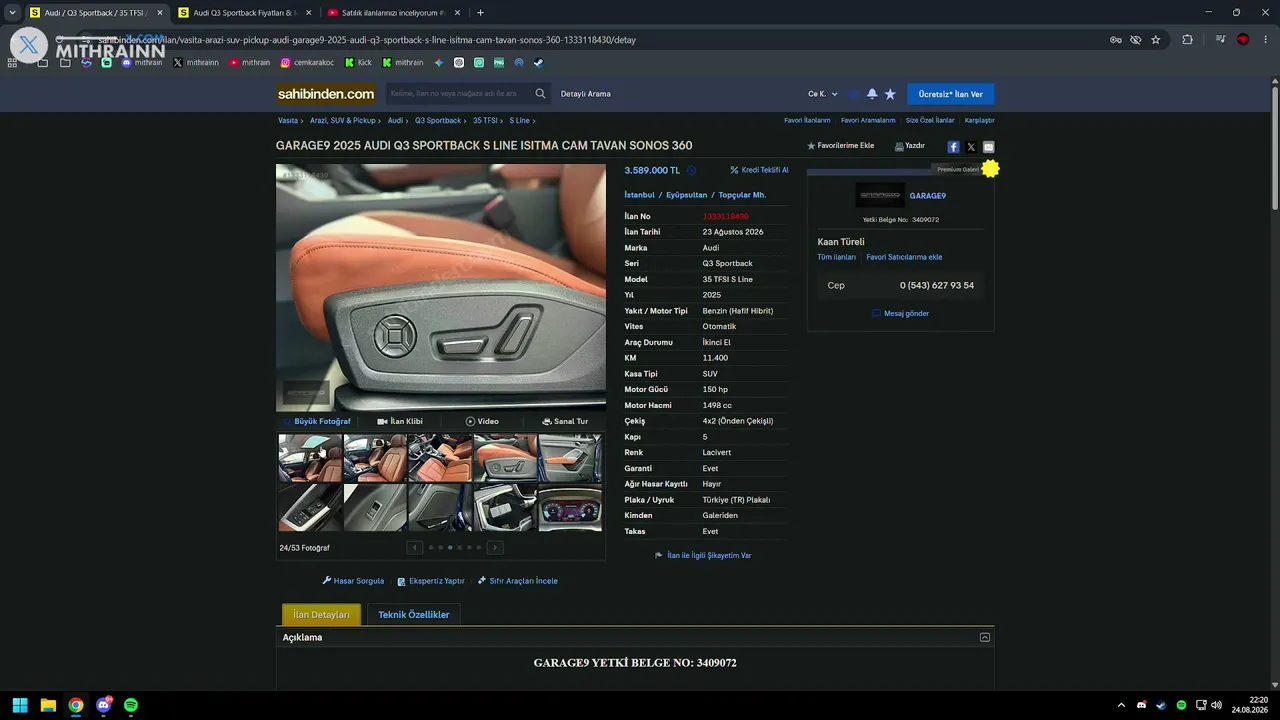The image size is (1280, 720).
Task: Open the Video view of the listing
Action: (482, 422)
